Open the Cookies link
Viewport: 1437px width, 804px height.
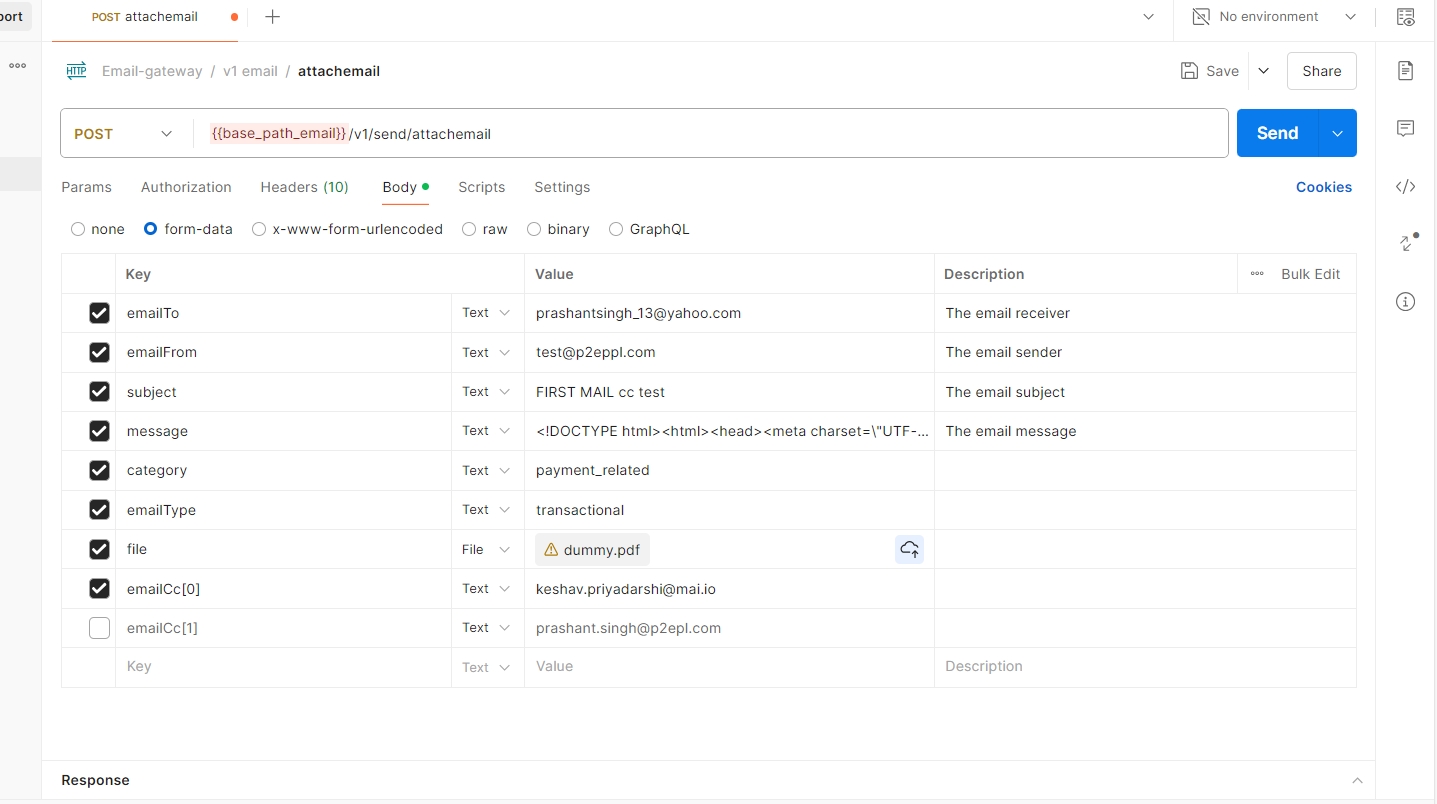pos(1323,187)
